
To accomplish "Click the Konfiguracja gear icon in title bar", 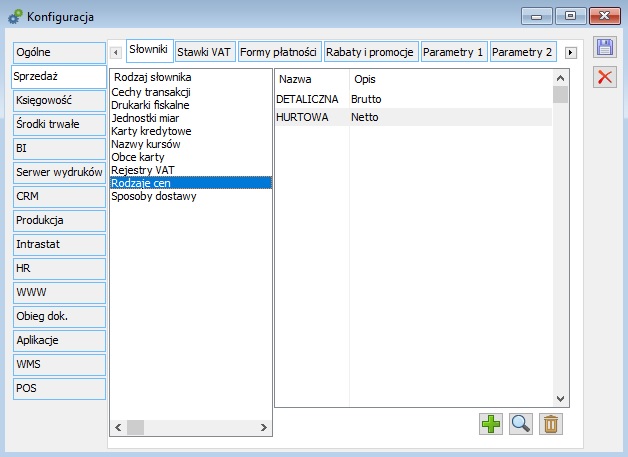I will click(15, 17).
